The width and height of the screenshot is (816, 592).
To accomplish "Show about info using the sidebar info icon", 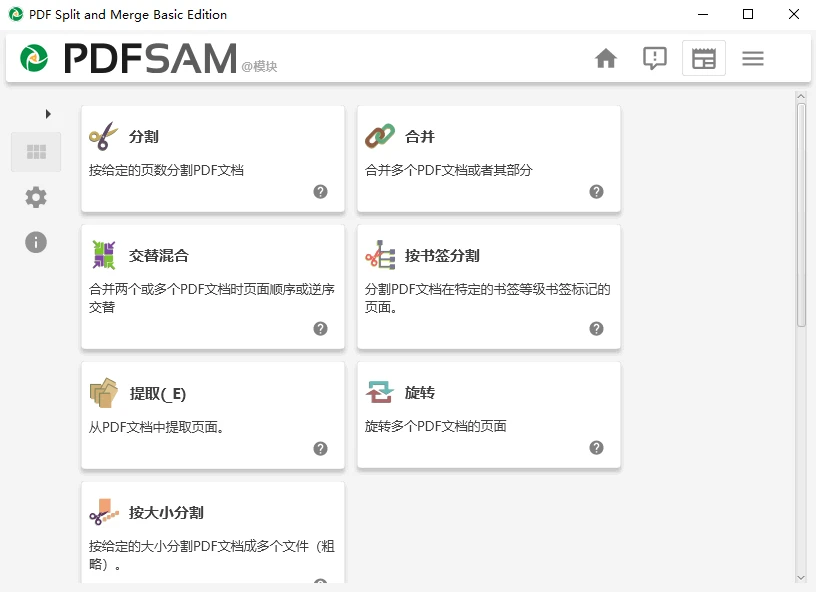I will (x=36, y=242).
